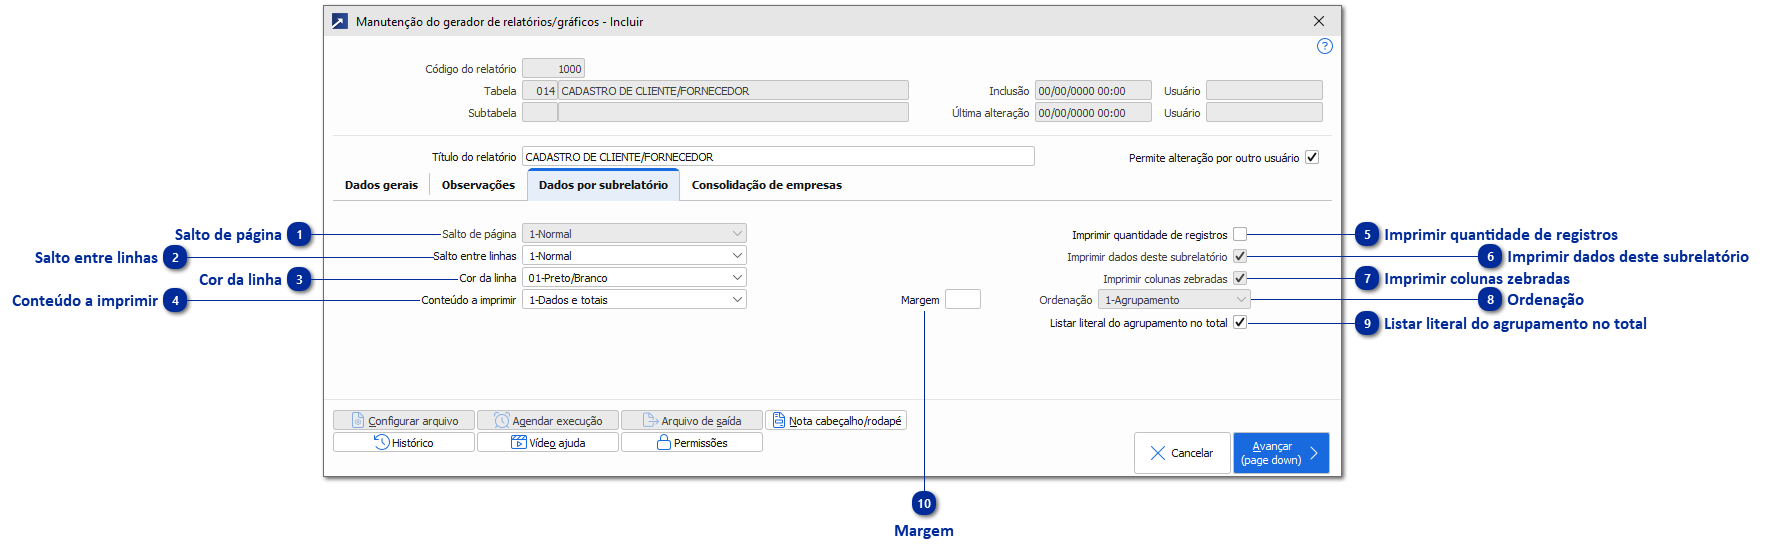Click the Avançar (page down) button
The image size is (1765, 557).
[x=1281, y=453]
